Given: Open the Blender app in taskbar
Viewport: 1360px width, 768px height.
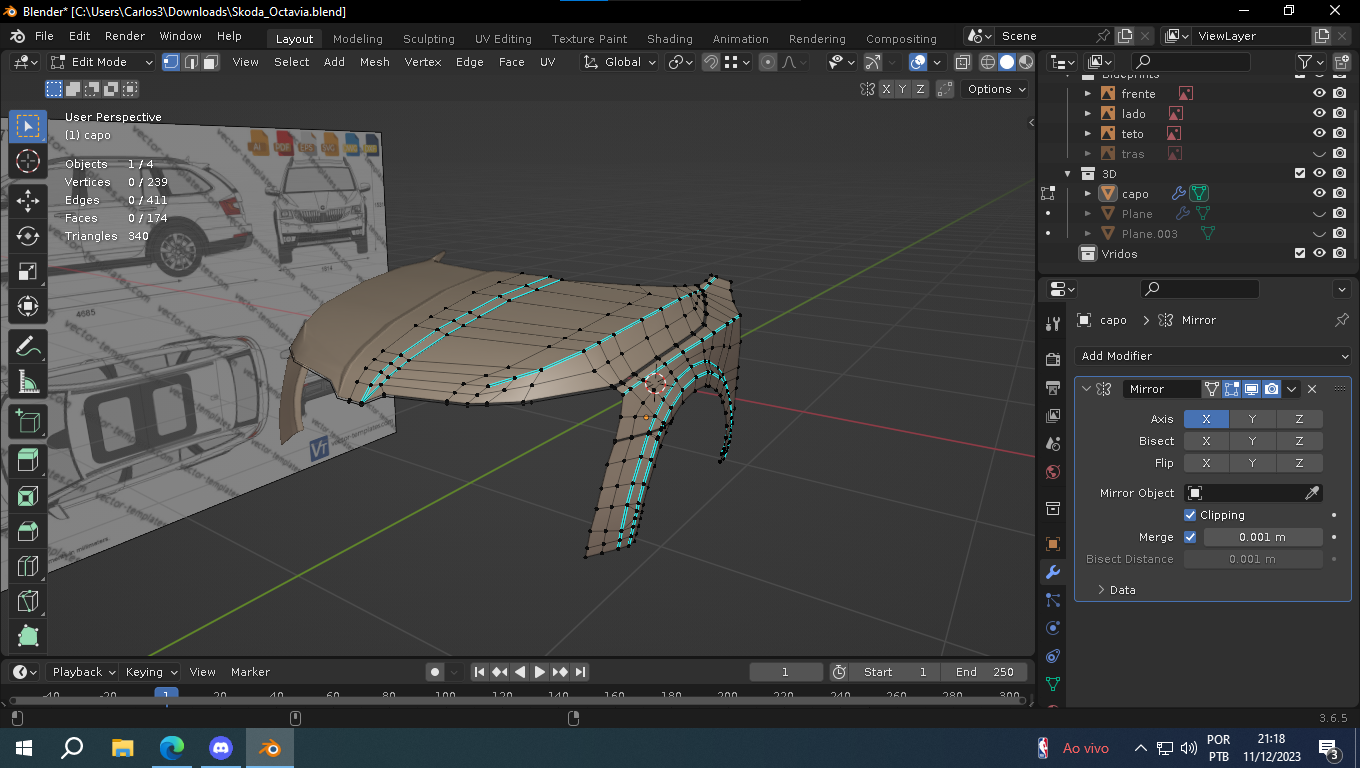Looking at the screenshot, I should (269, 748).
